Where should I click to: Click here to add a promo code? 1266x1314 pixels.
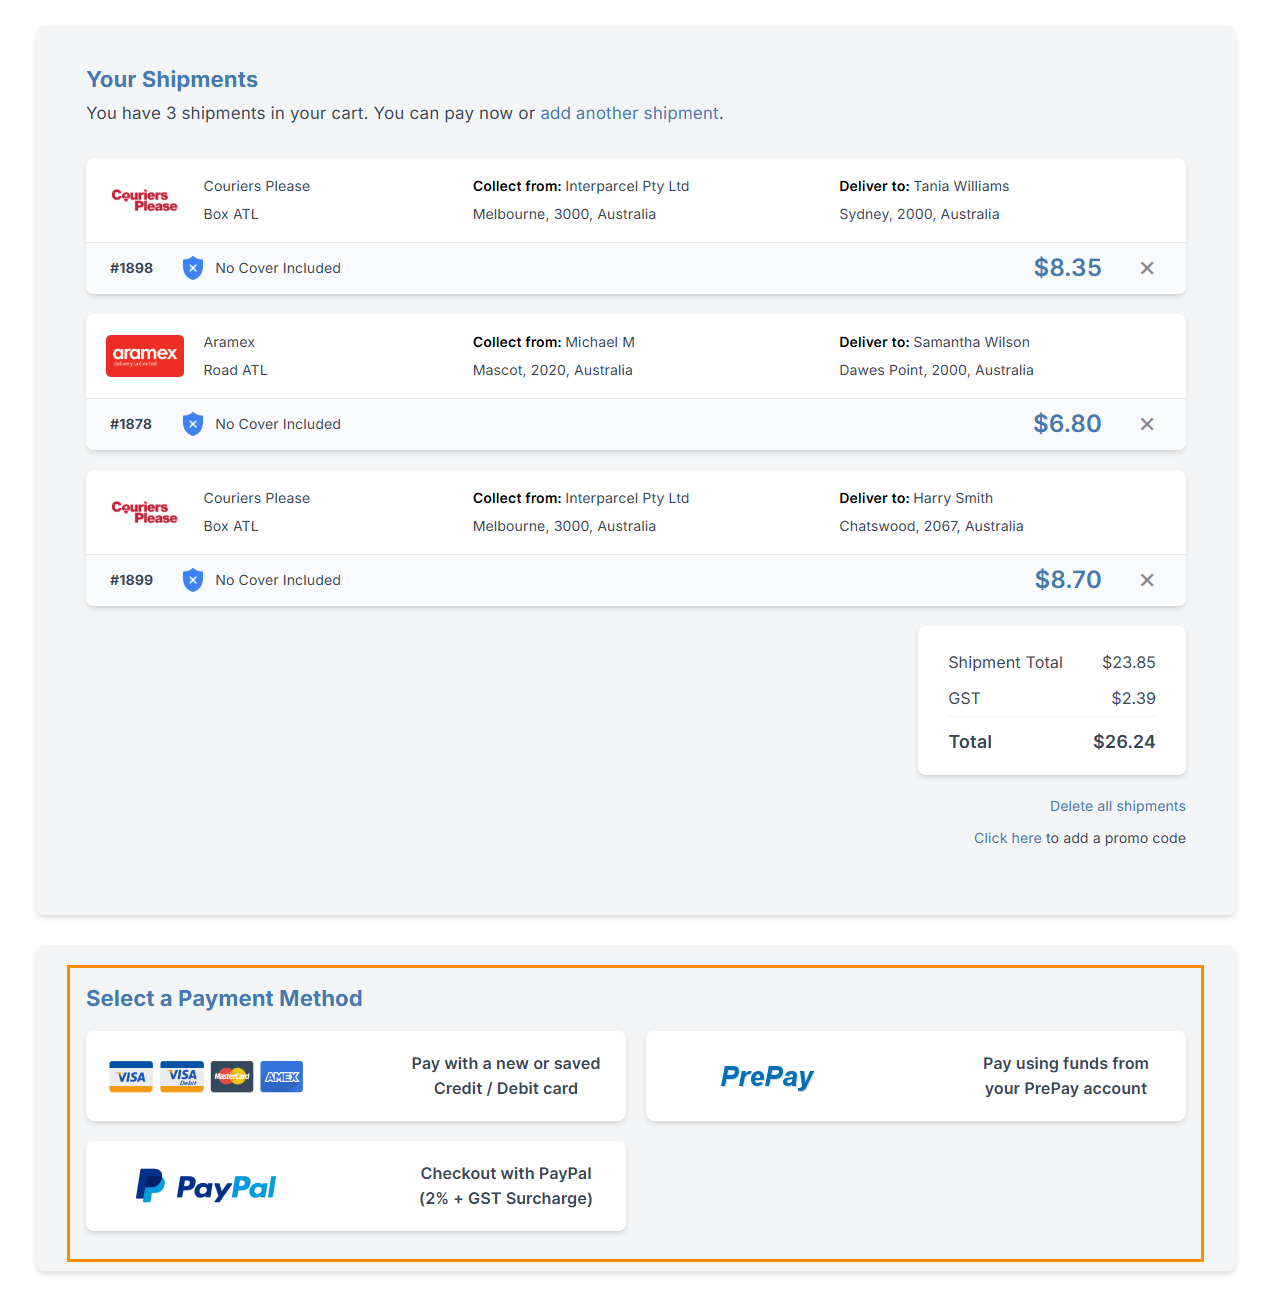tap(1007, 838)
